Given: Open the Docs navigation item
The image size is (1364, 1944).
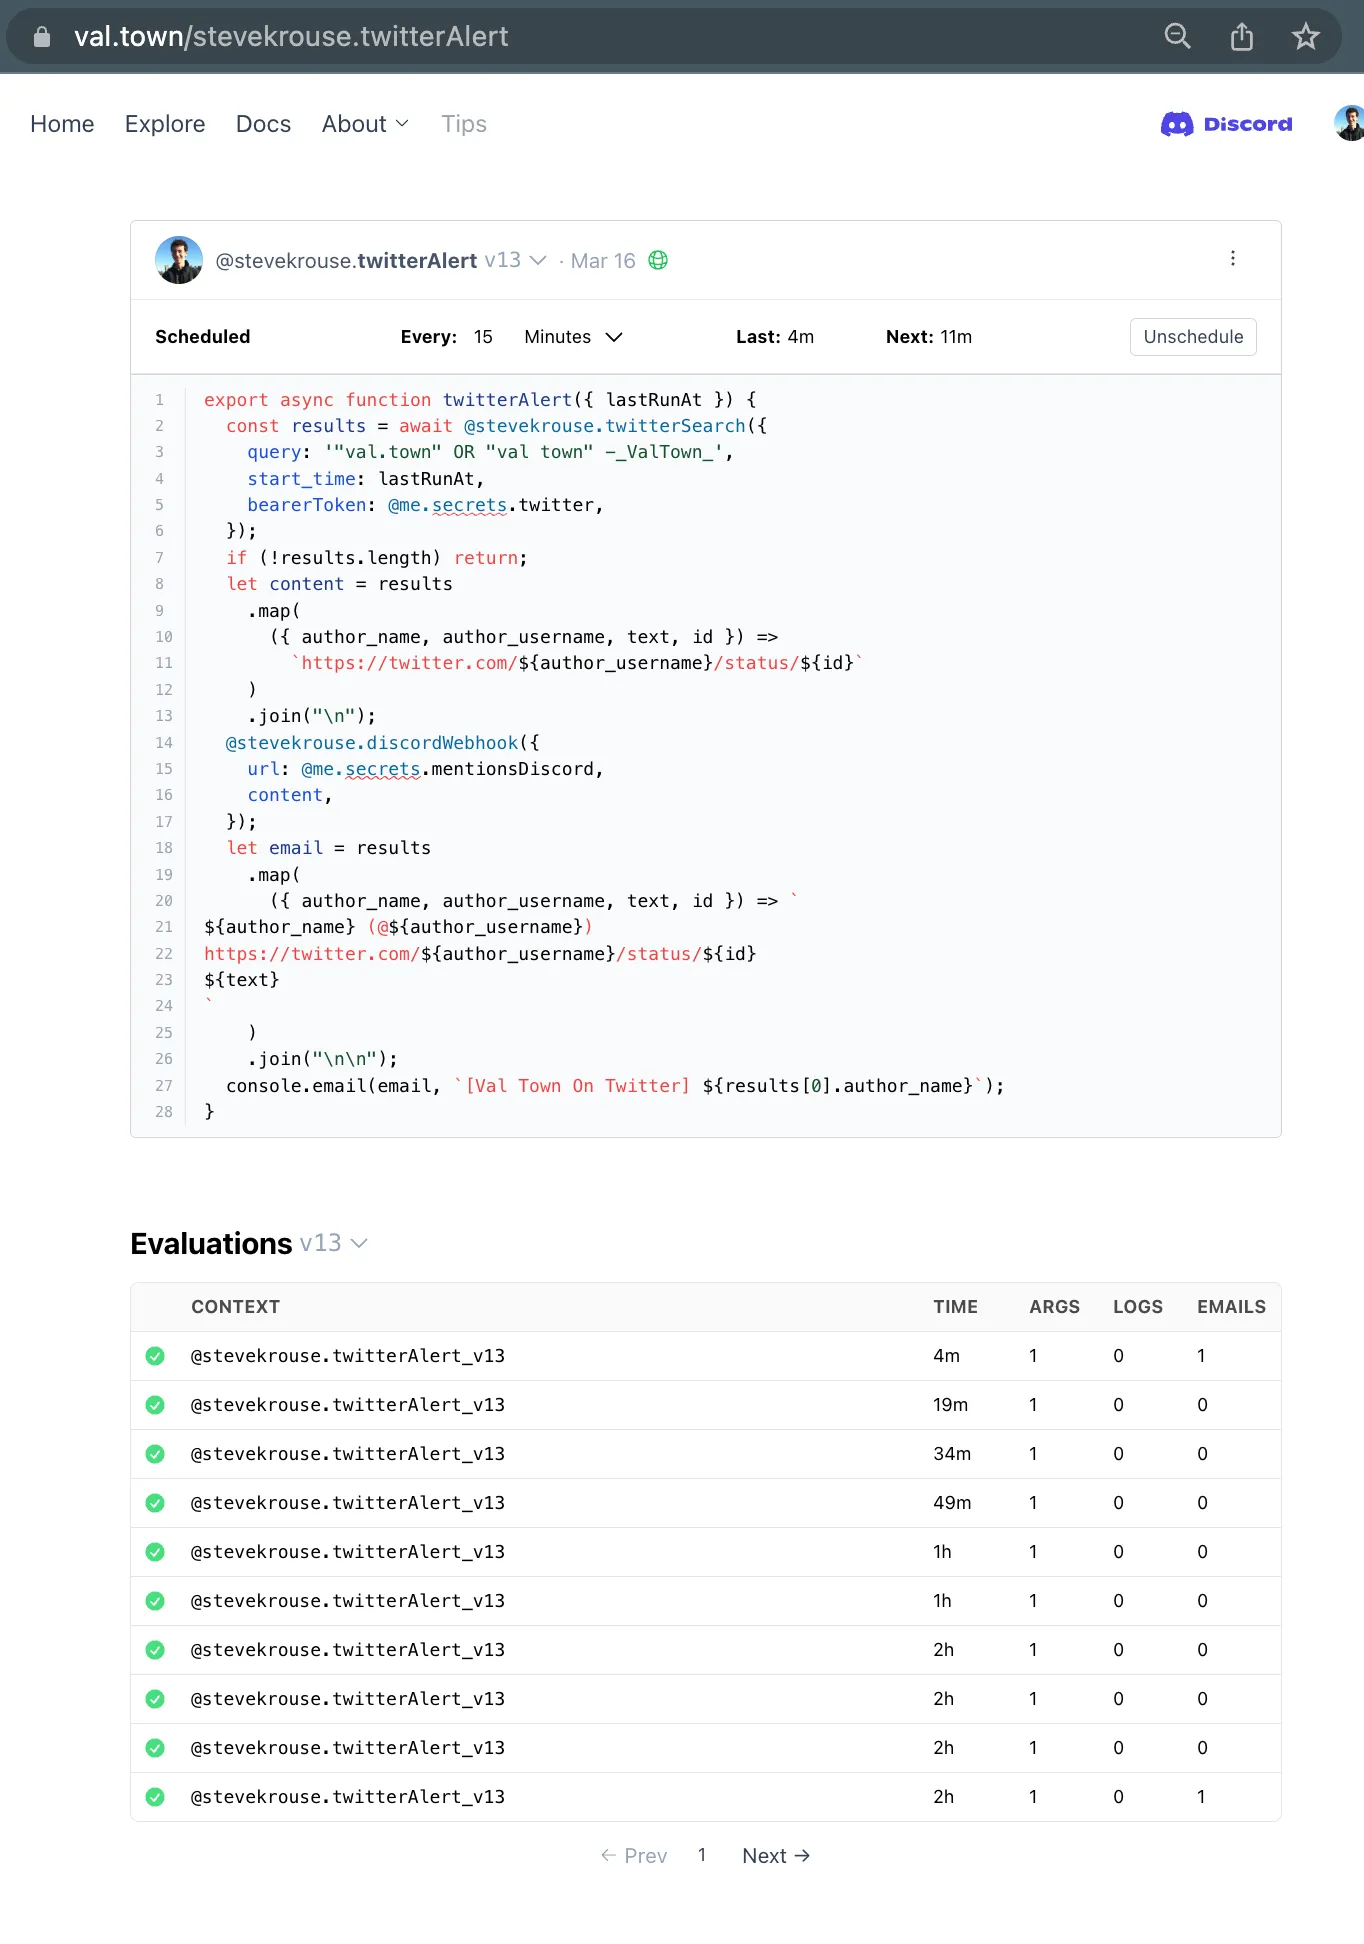Looking at the screenshot, I should coord(263,124).
